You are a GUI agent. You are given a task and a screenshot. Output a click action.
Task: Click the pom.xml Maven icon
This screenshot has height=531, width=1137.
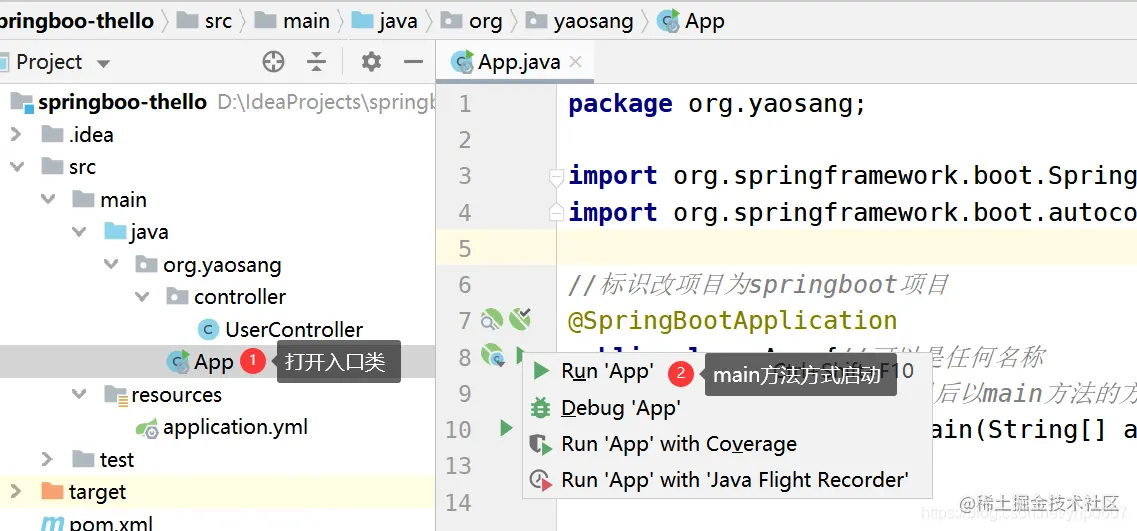click(52, 523)
